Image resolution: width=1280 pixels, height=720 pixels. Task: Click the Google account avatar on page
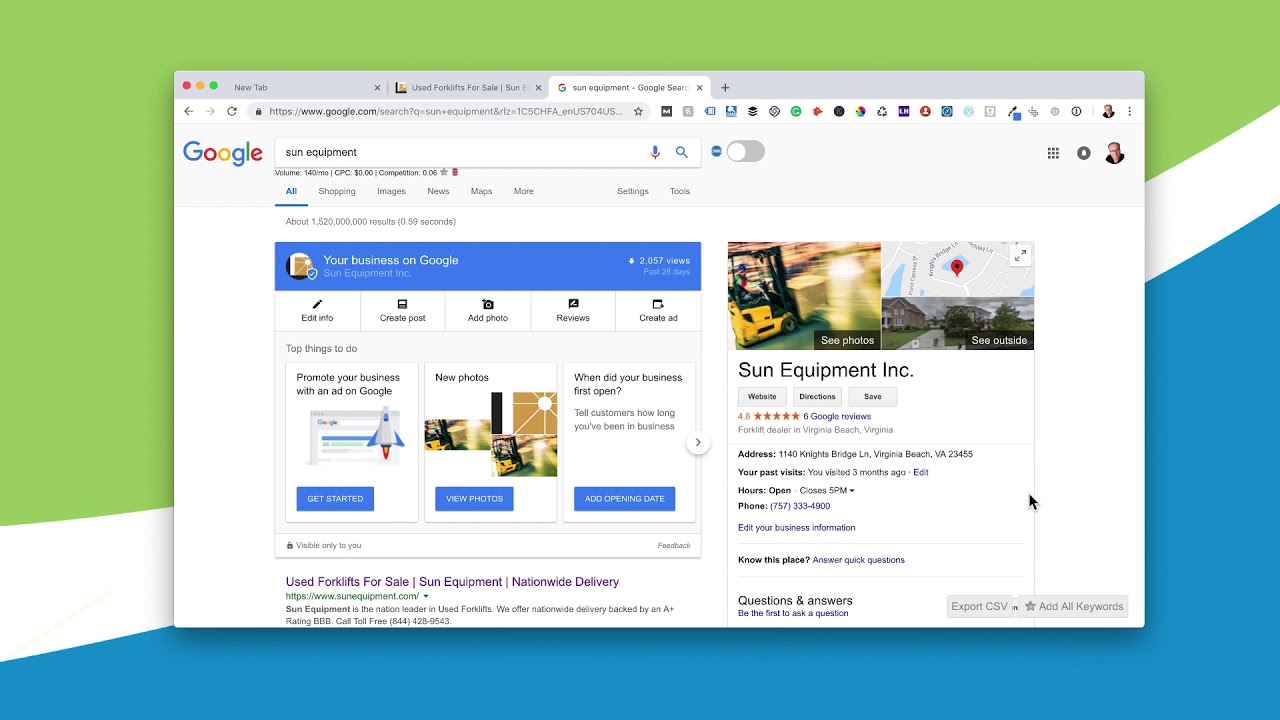tap(1114, 153)
